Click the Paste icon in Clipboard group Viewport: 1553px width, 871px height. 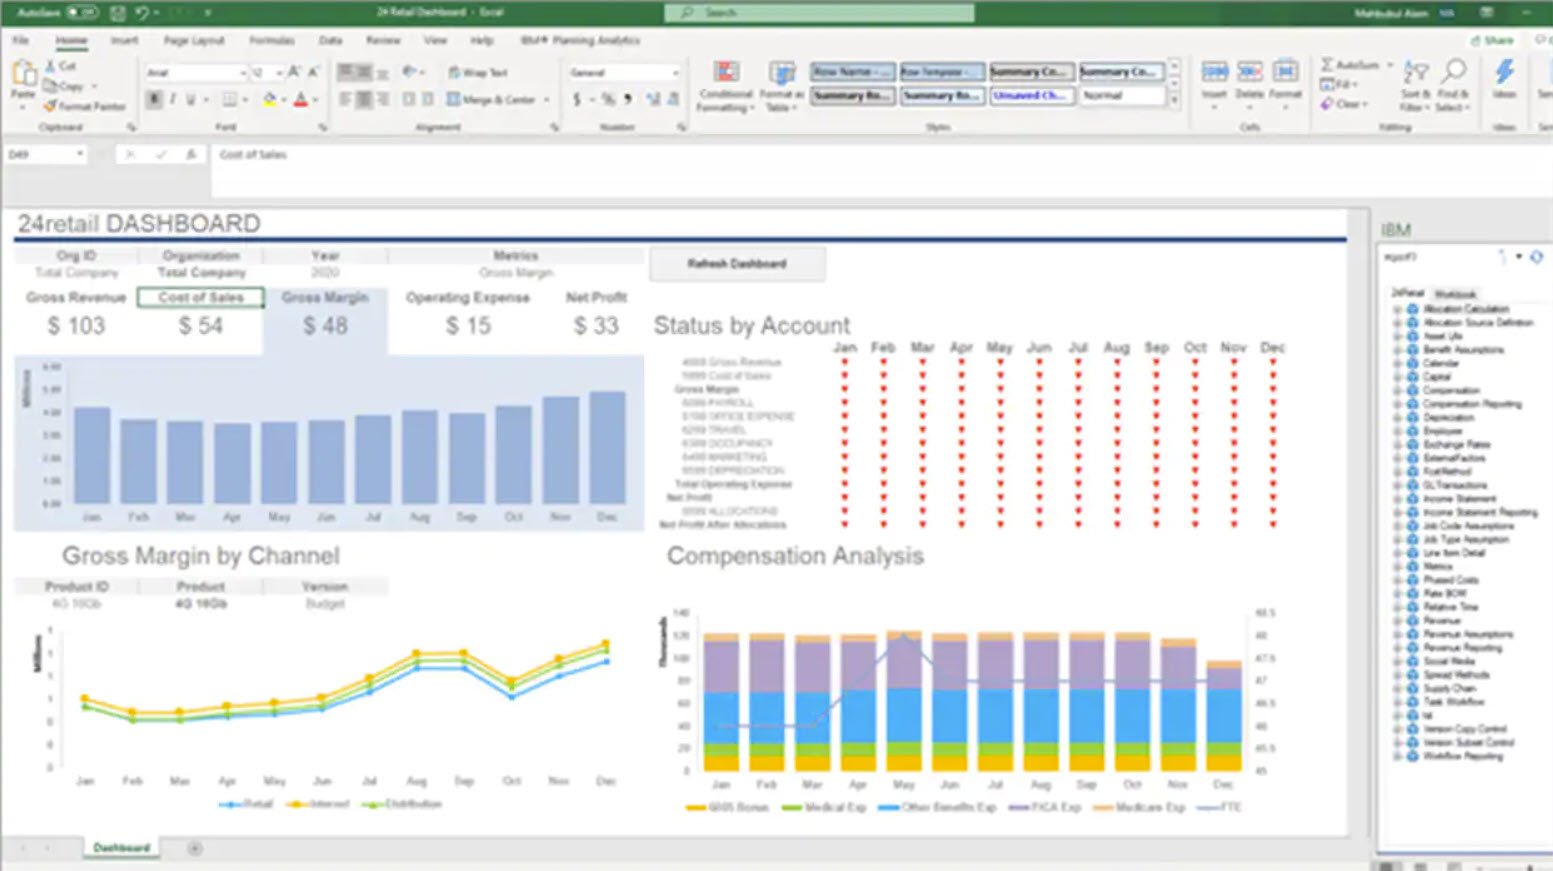click(23, 73)
